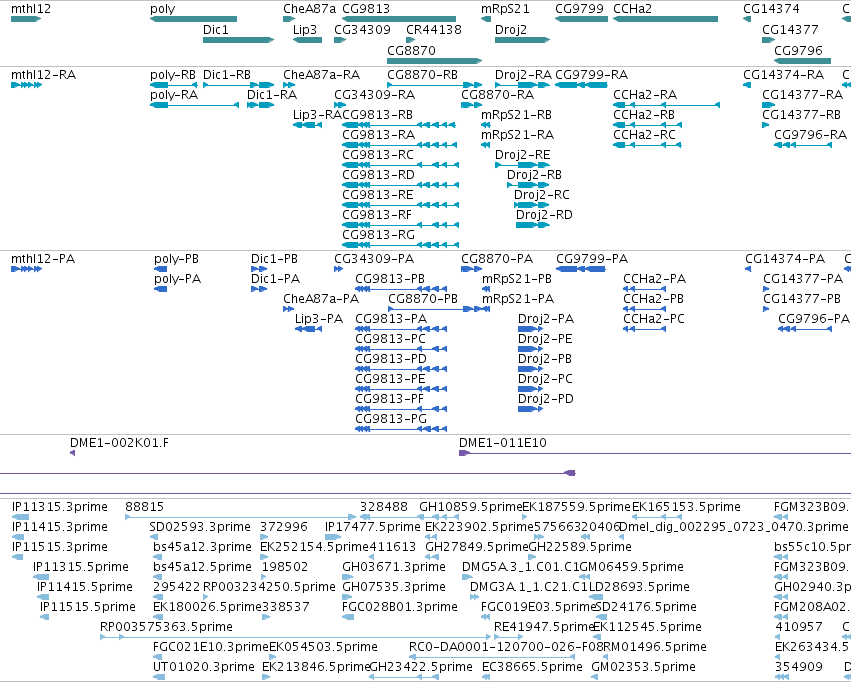Open the CG8870-RB transcript label

click(x=422, y=75)
